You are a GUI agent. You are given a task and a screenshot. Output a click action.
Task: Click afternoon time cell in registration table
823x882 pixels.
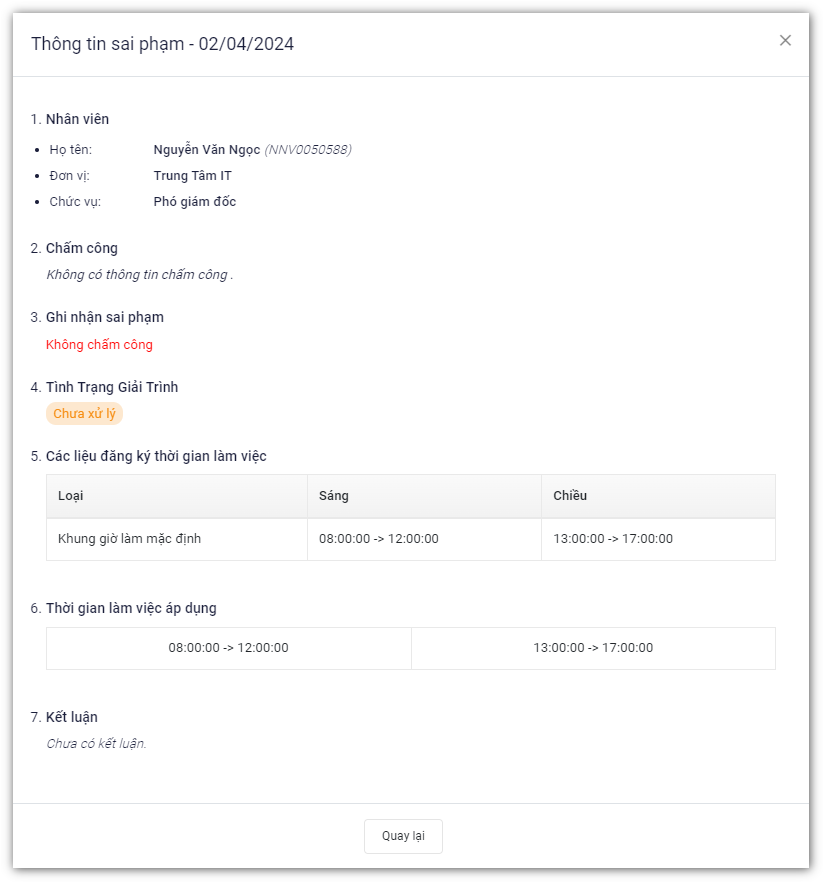tap(612, 539)
